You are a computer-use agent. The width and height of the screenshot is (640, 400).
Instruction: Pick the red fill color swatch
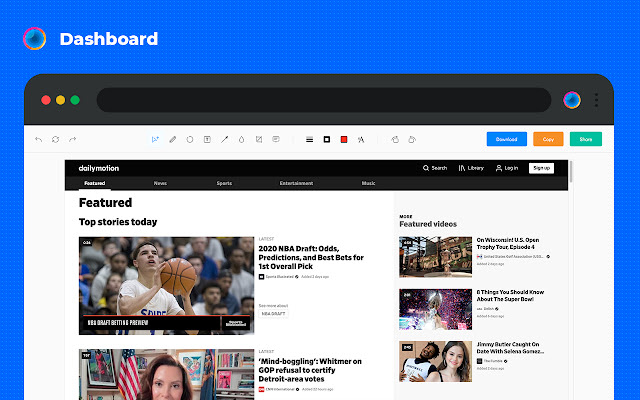point(344,140)
